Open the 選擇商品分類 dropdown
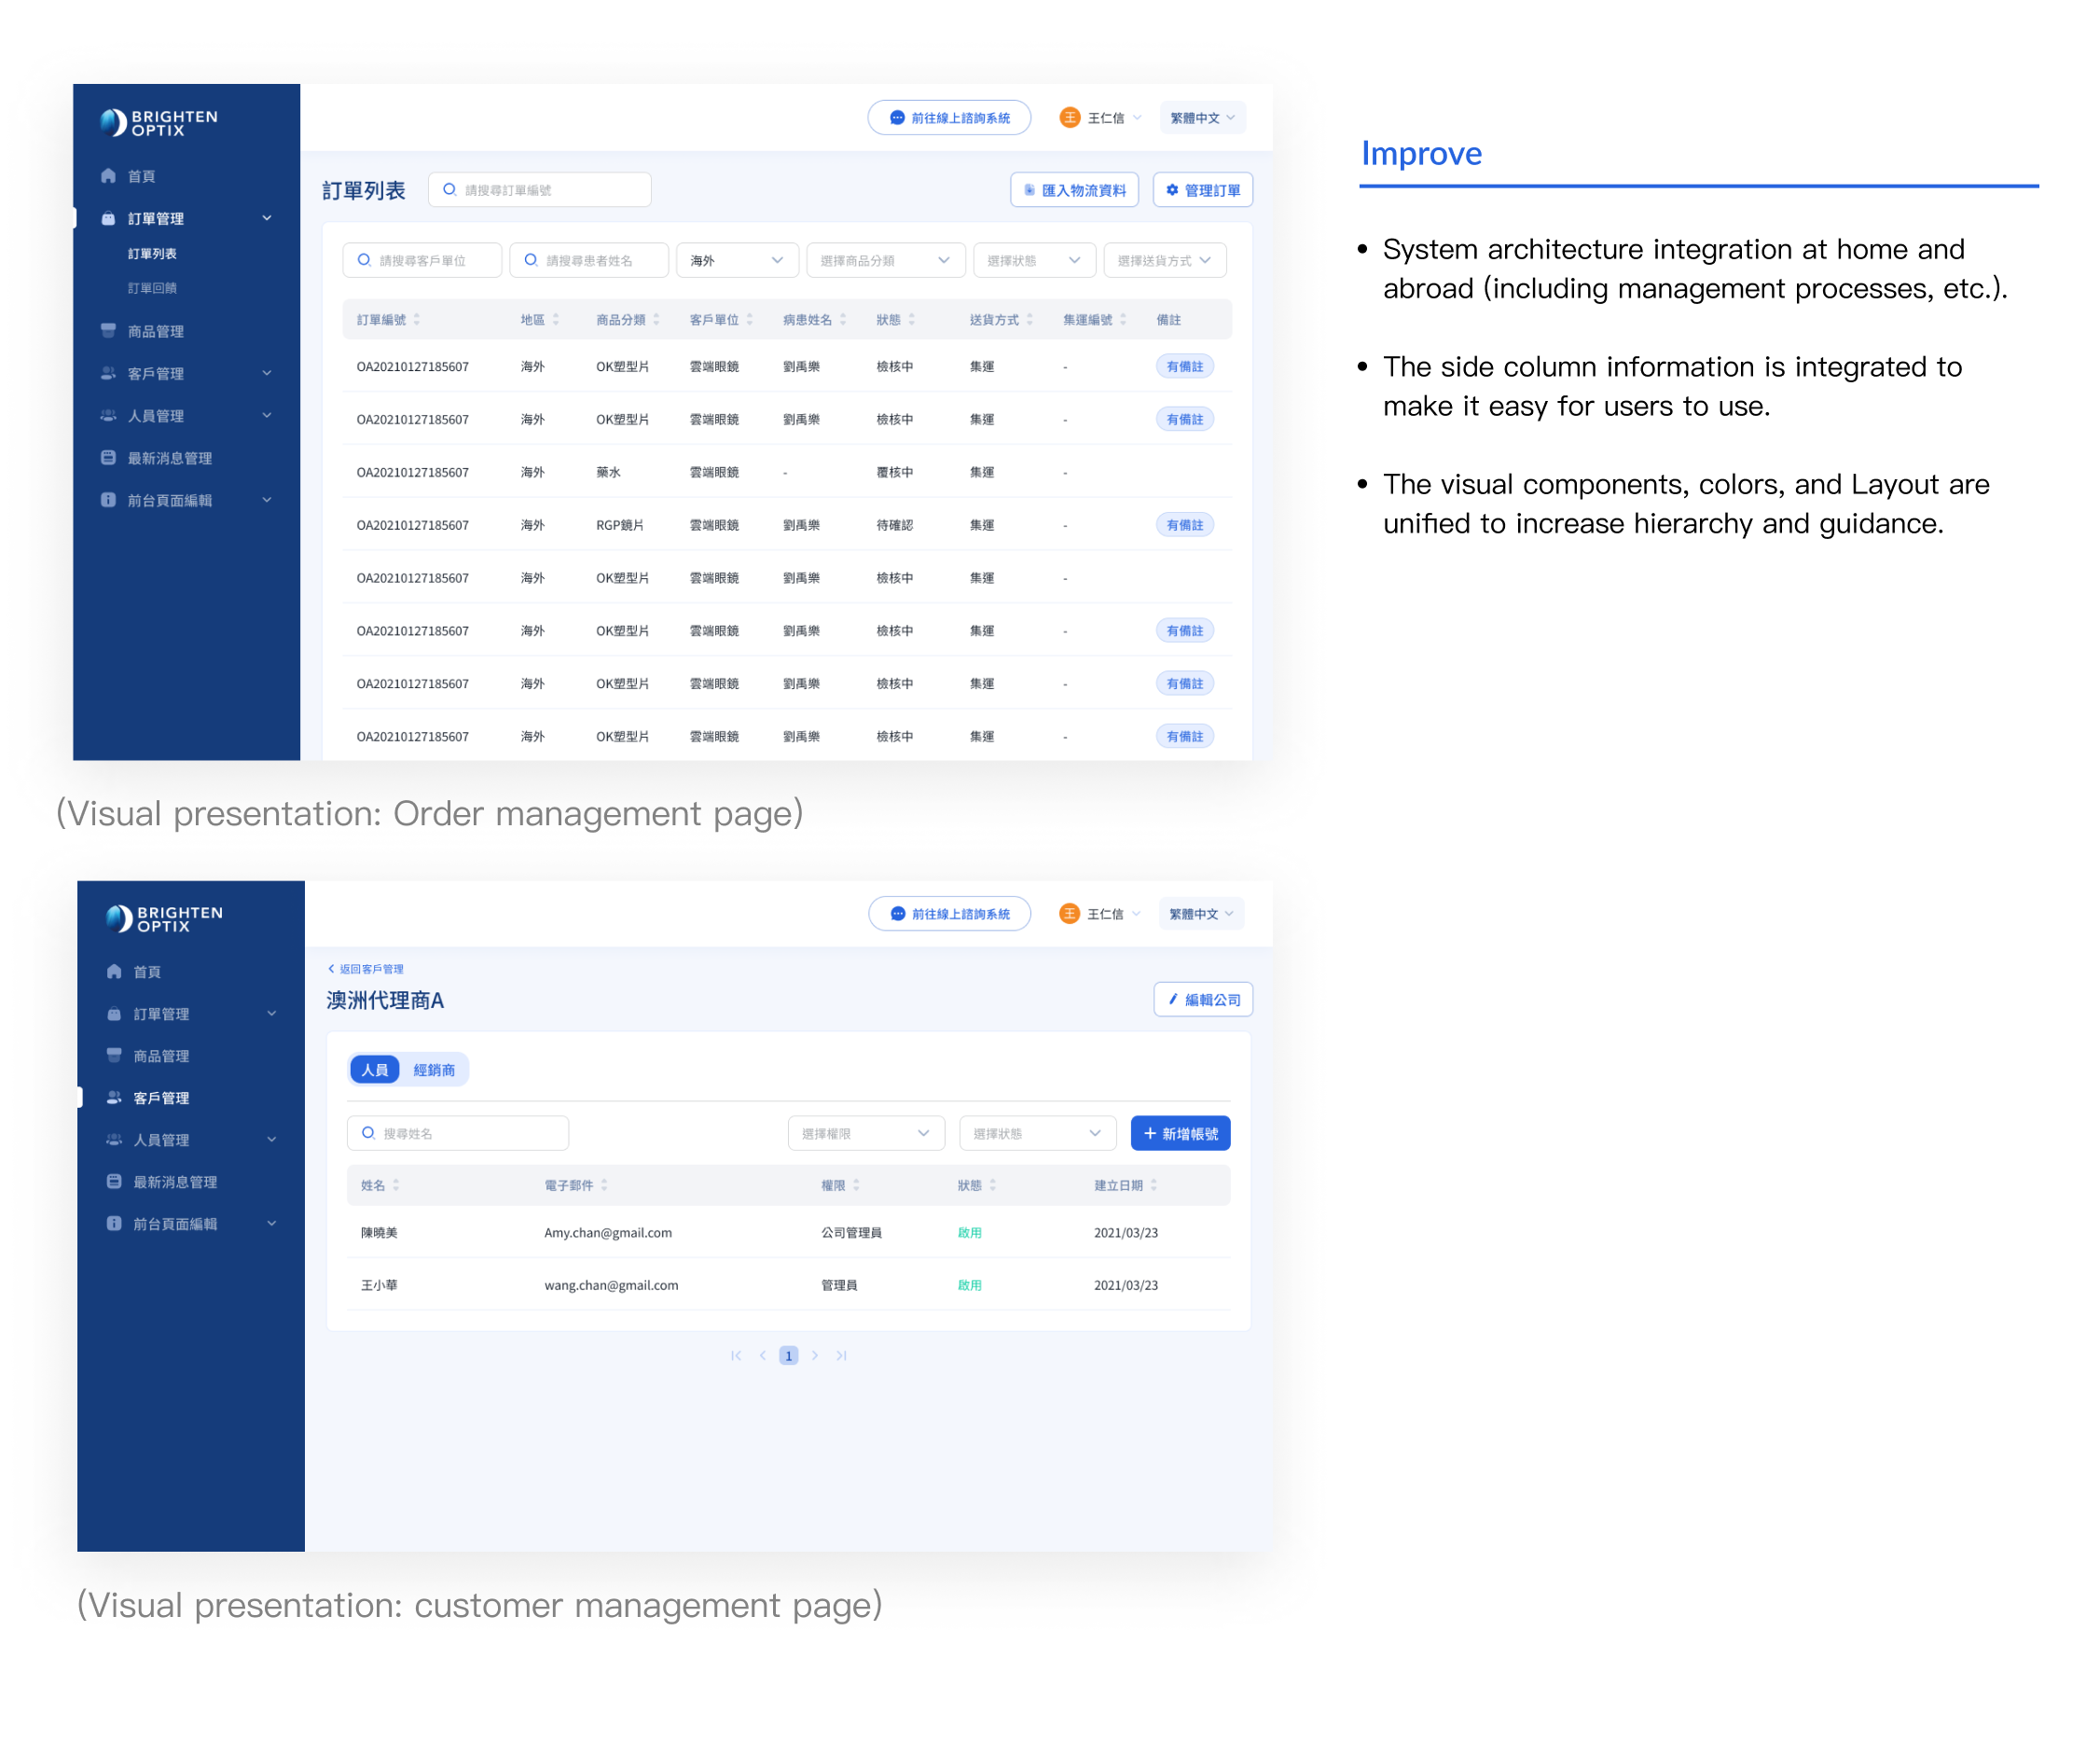 (884, 261)
